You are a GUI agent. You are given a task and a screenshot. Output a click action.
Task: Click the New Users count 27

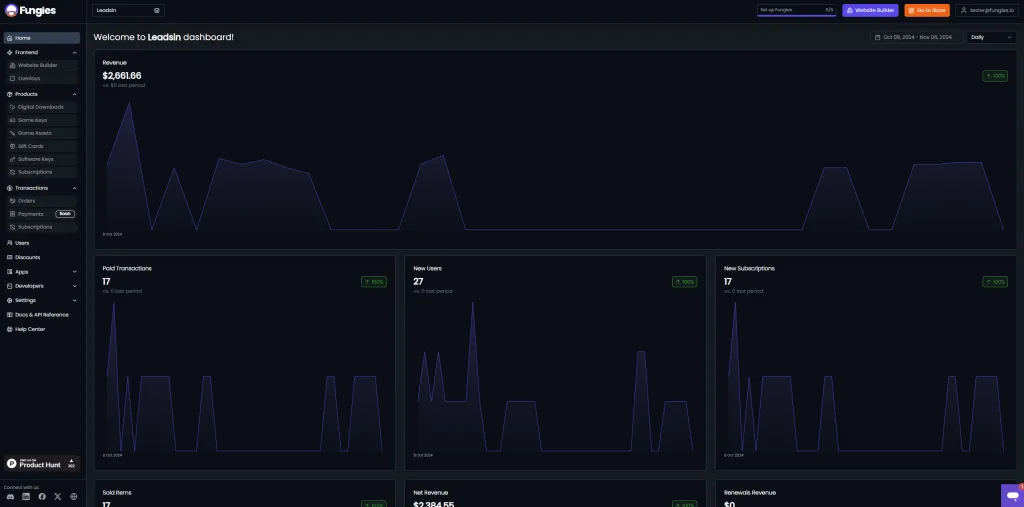[419, 282]
